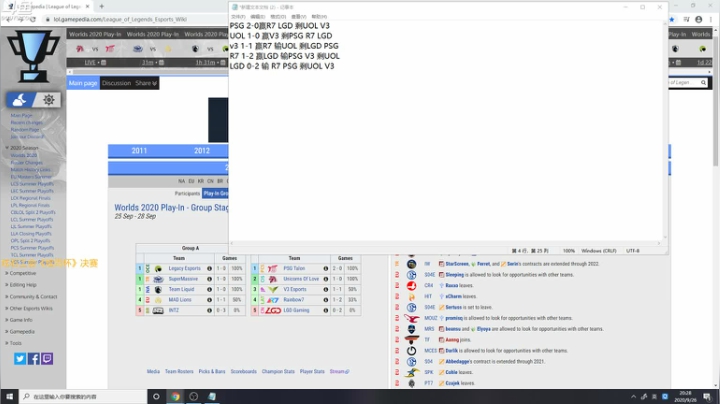Screen dimensions: 720x404
Task: Click the Notepad text line starting PSG 2-0
Action: pyautogui.click(x=280, y=26)
